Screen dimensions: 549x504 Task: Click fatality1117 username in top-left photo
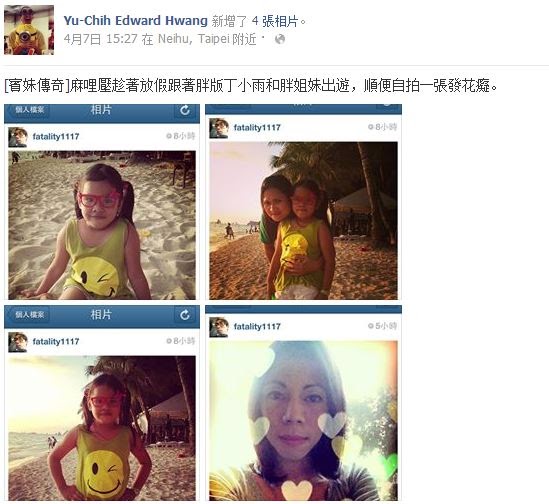[56, 137]
